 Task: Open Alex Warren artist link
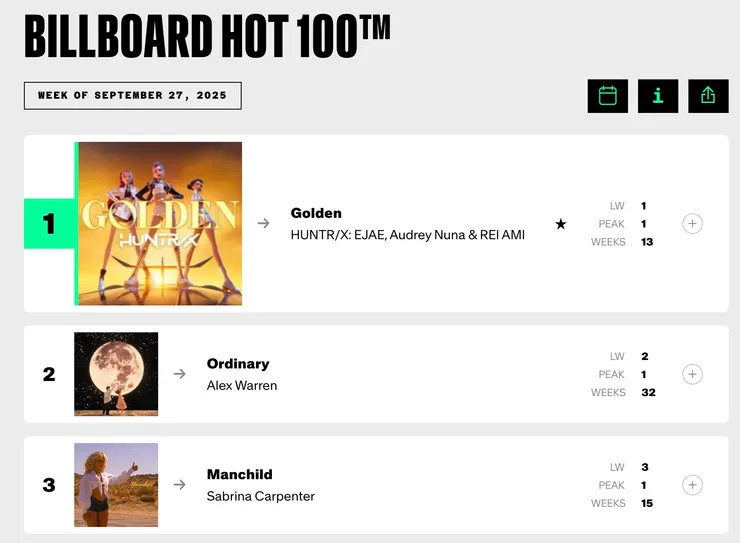[242, 385]
